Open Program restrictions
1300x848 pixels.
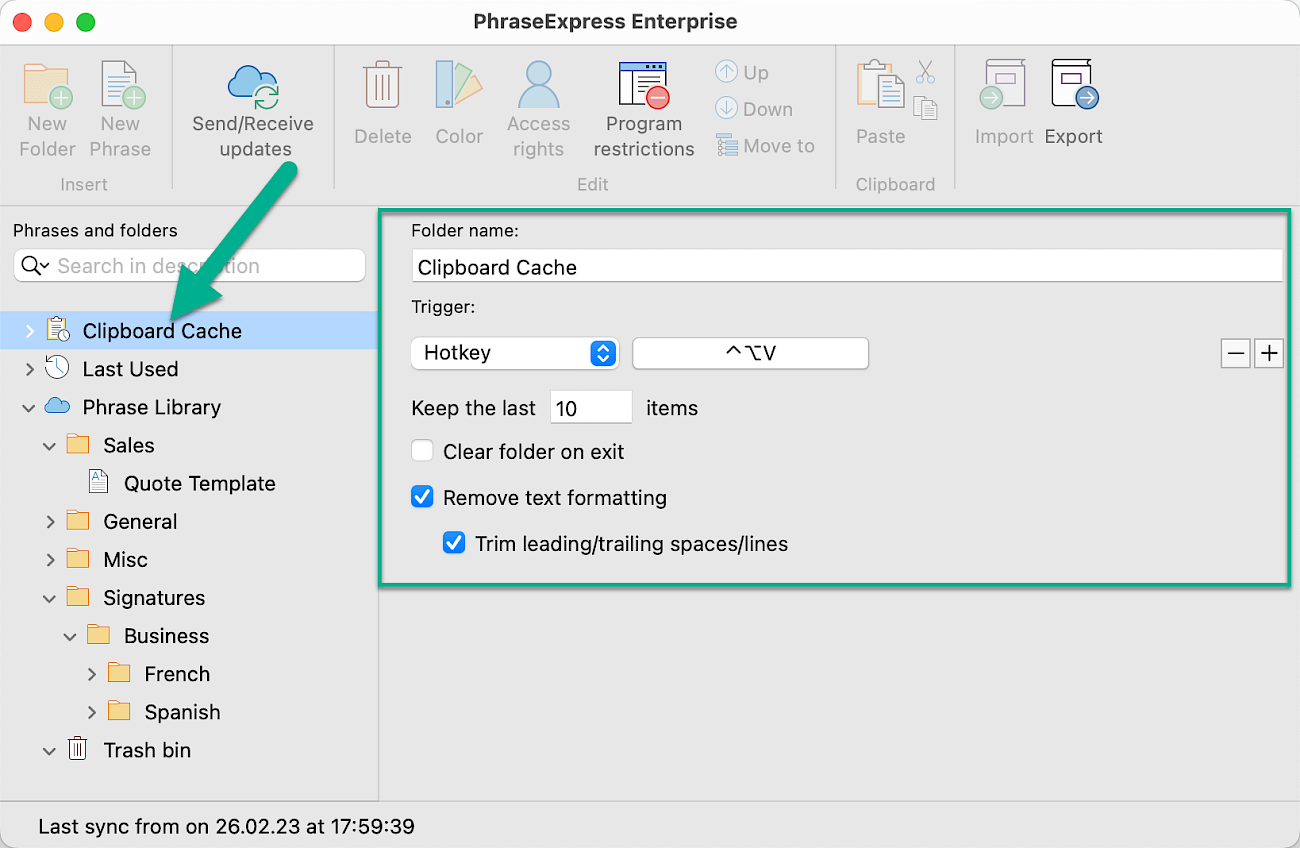644,85
